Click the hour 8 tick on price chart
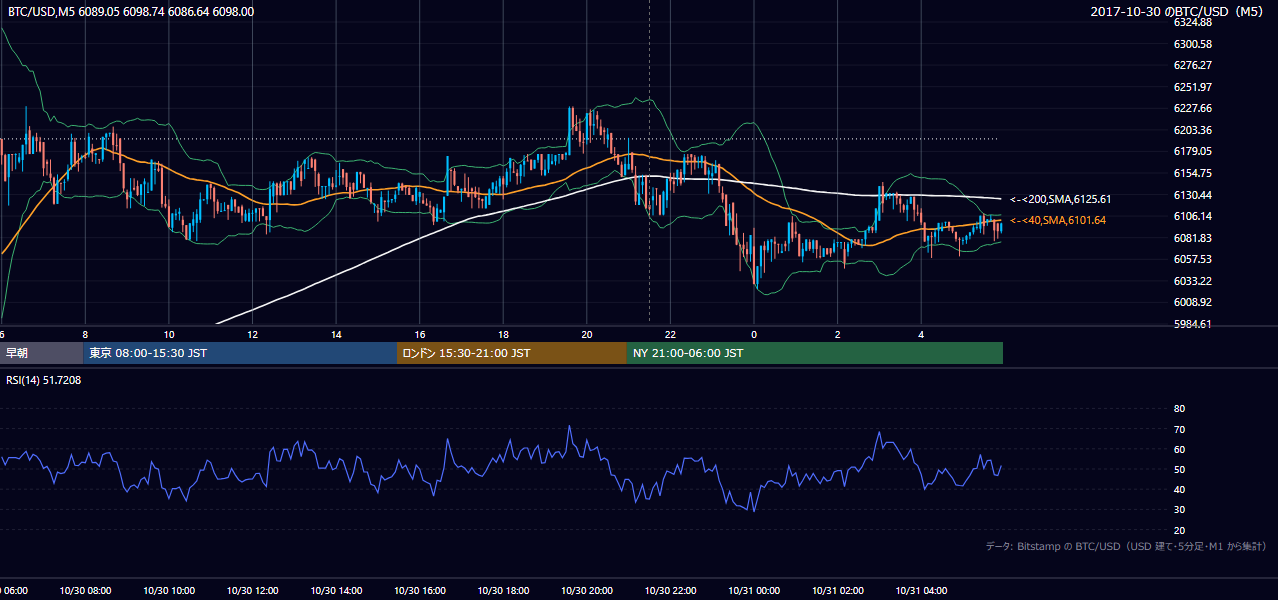This screenshot has height=600, width=1278. pos(85,335)
